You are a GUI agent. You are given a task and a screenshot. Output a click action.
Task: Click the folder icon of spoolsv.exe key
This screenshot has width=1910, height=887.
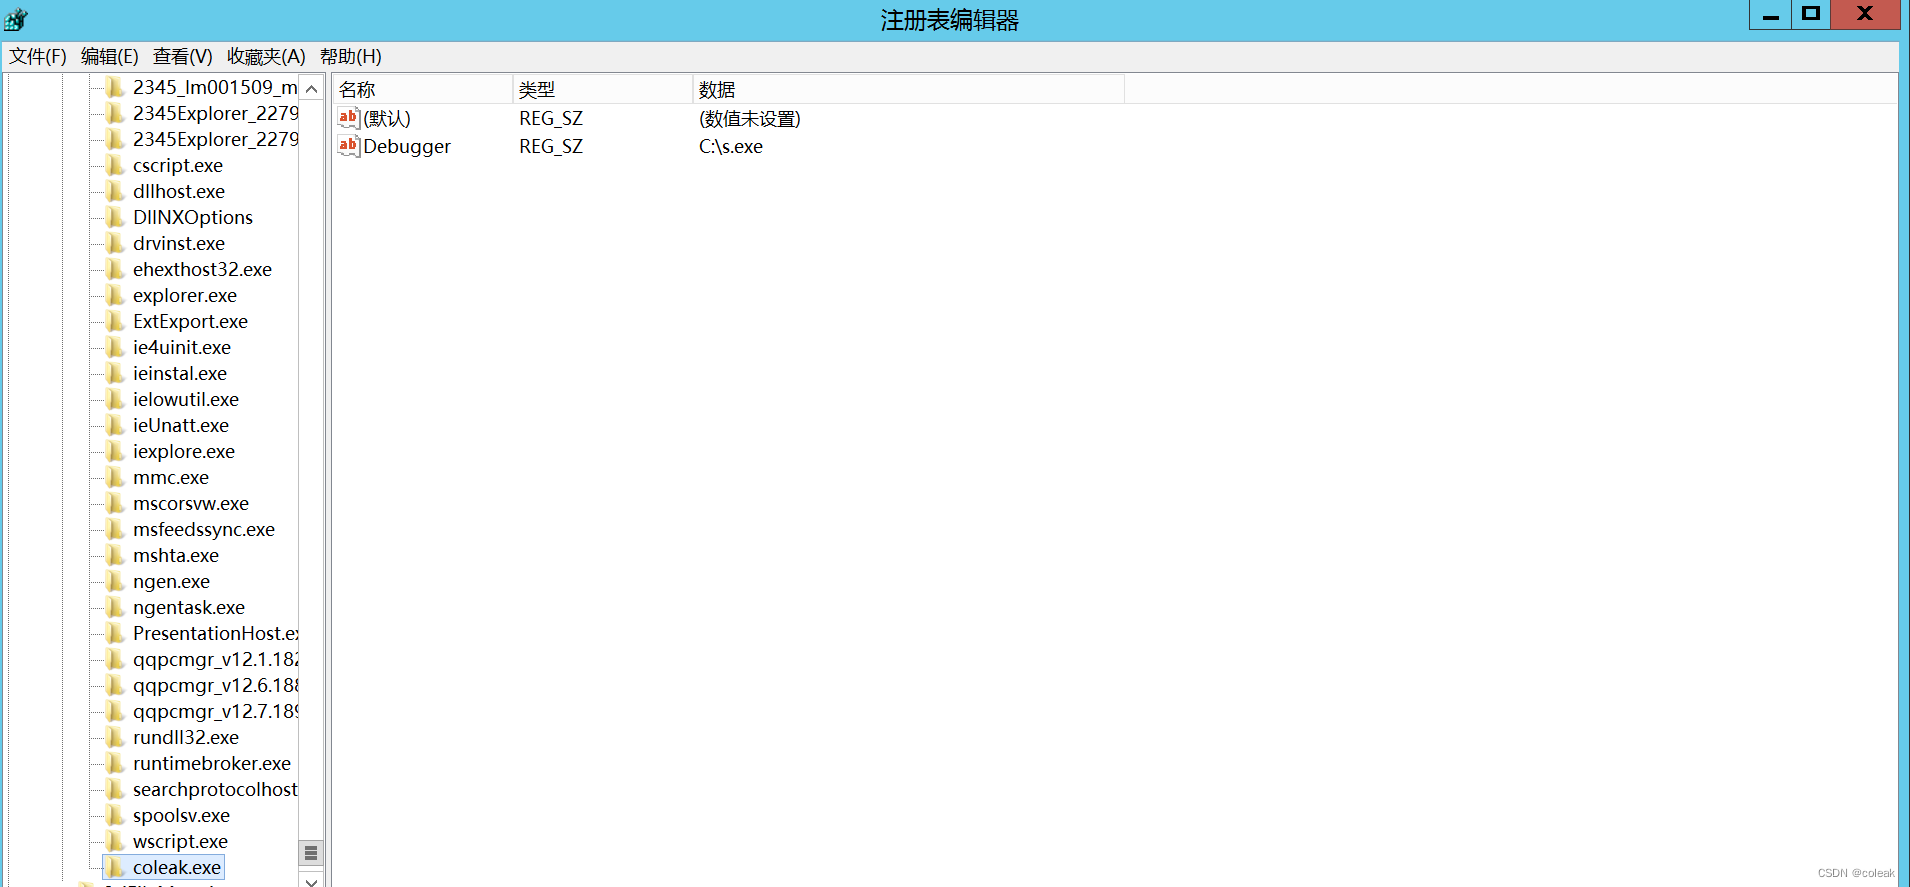(116, 815)
